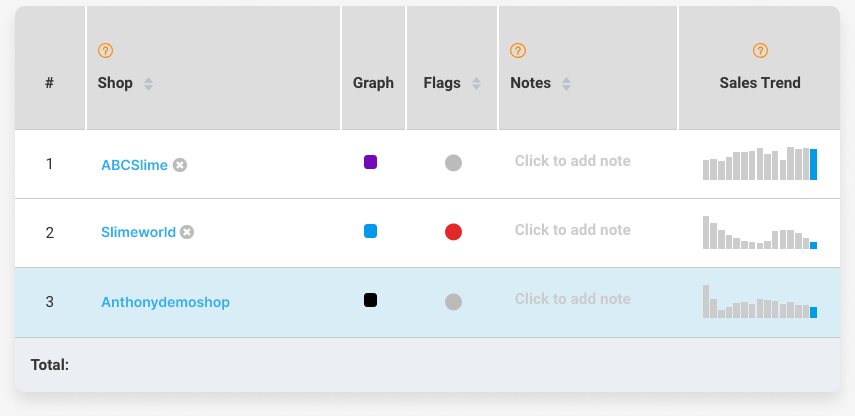
Task: Click the help icon above Shop column
Action: tap(105, 51)
